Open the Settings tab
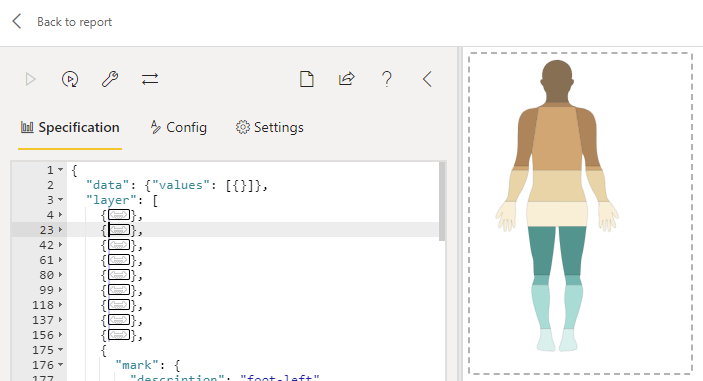703x381 pixels. click(x=269, y=128)
